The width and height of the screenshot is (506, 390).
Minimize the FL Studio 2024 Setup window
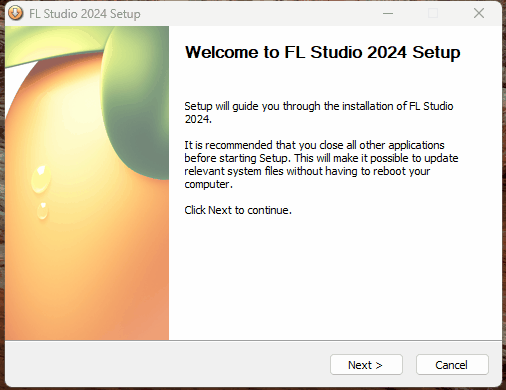coord(388,13)
